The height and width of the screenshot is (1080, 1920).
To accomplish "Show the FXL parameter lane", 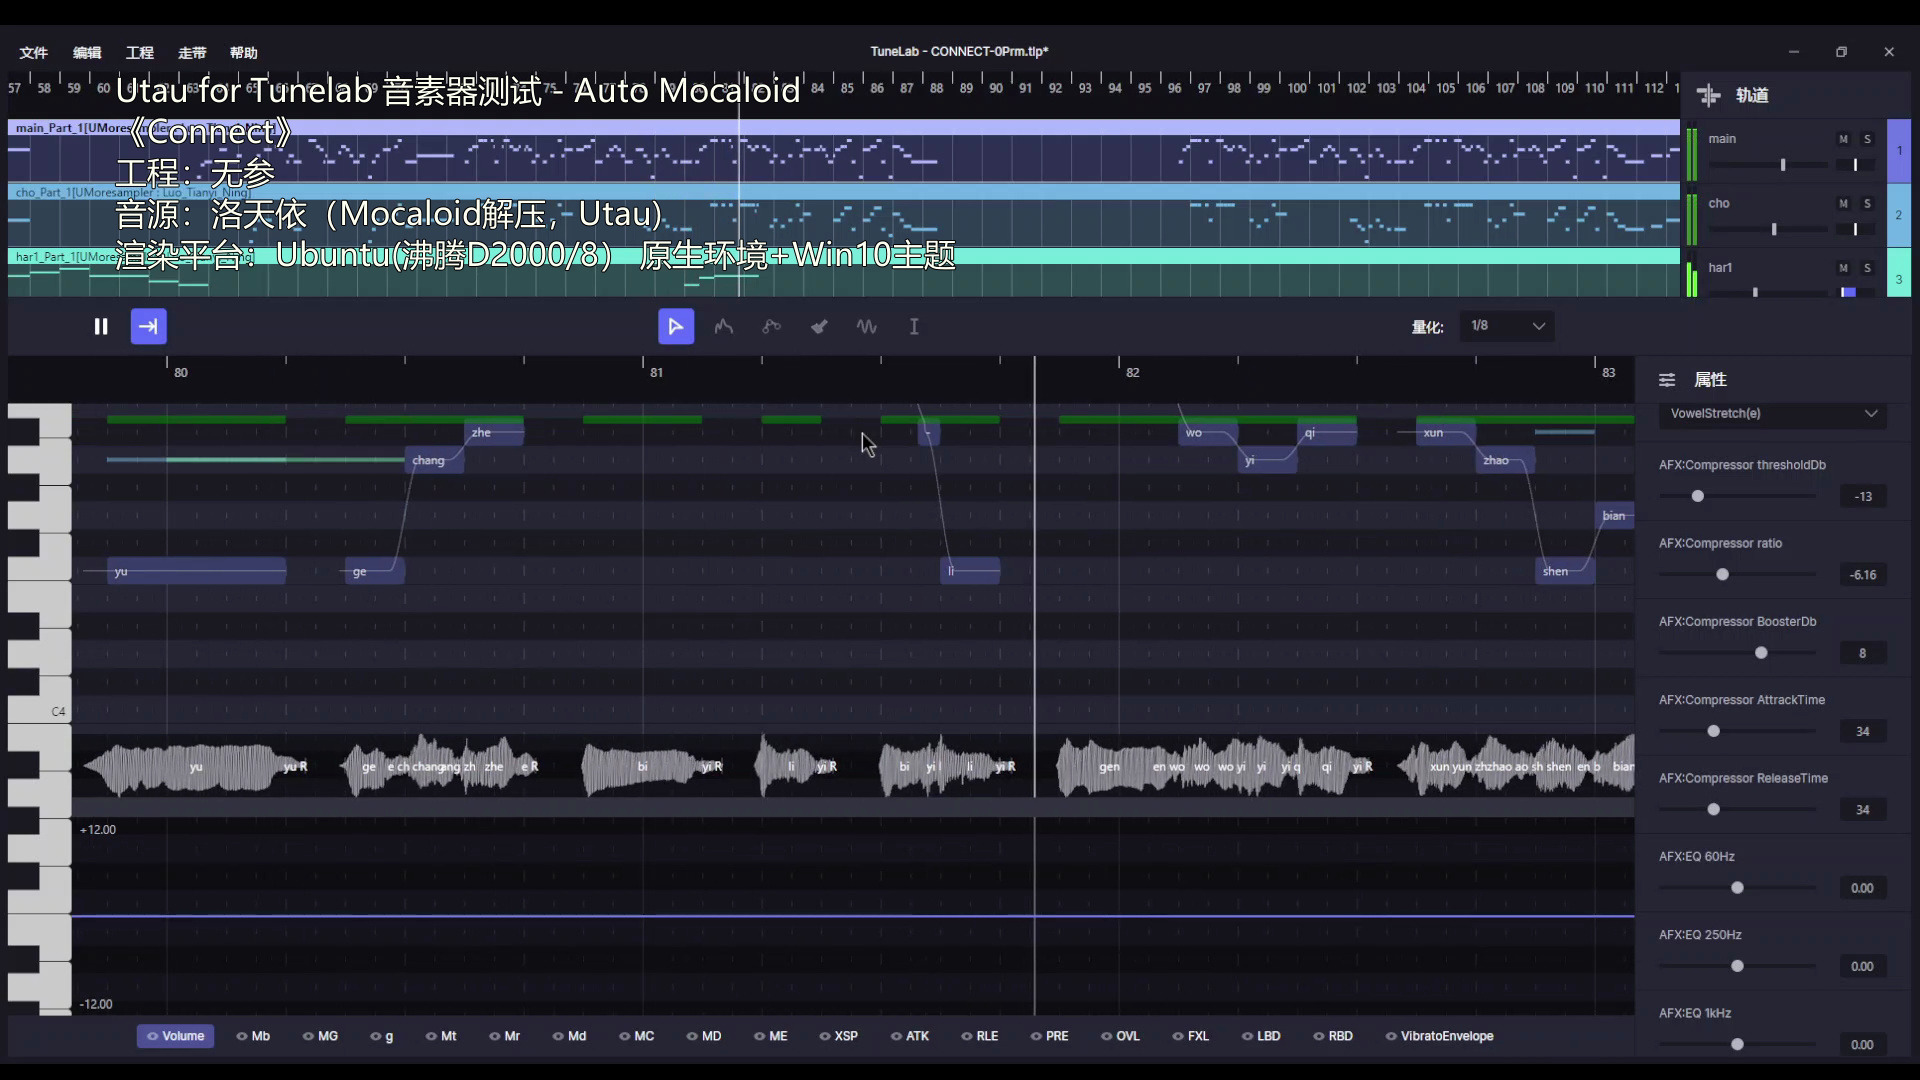I will pos(1190,1036).
